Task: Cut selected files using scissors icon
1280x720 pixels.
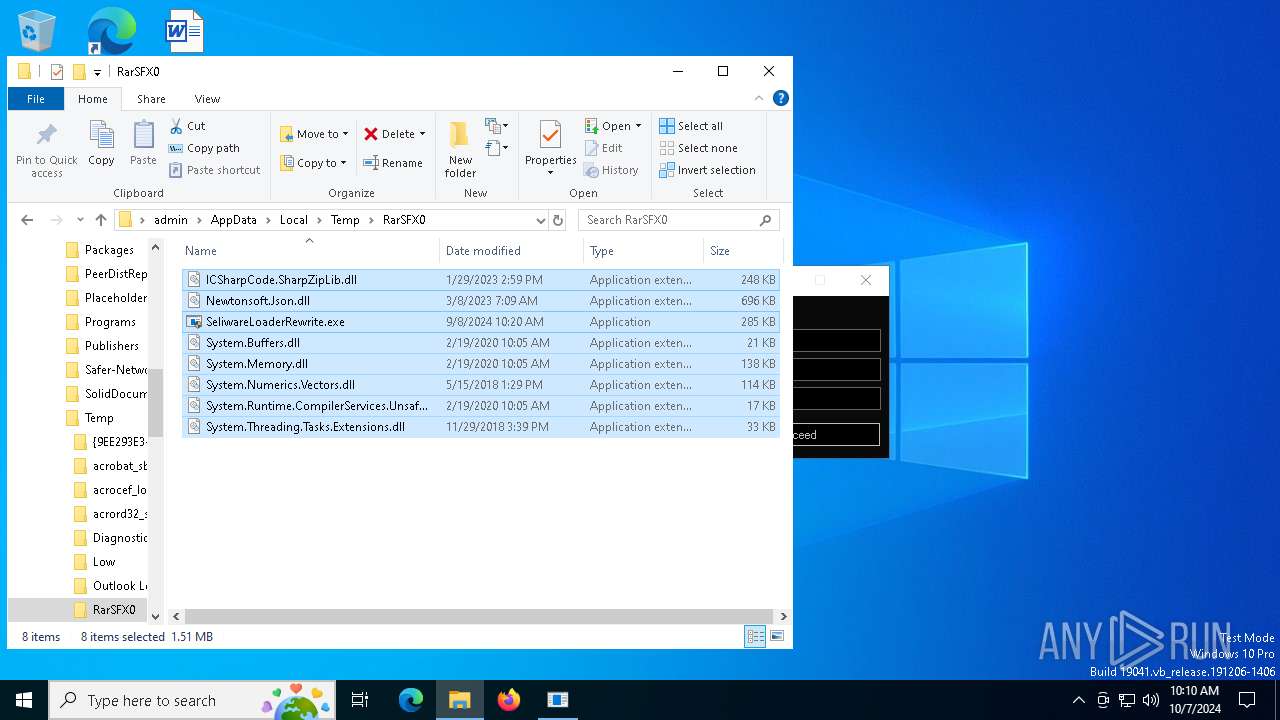Action: [187, 126]
